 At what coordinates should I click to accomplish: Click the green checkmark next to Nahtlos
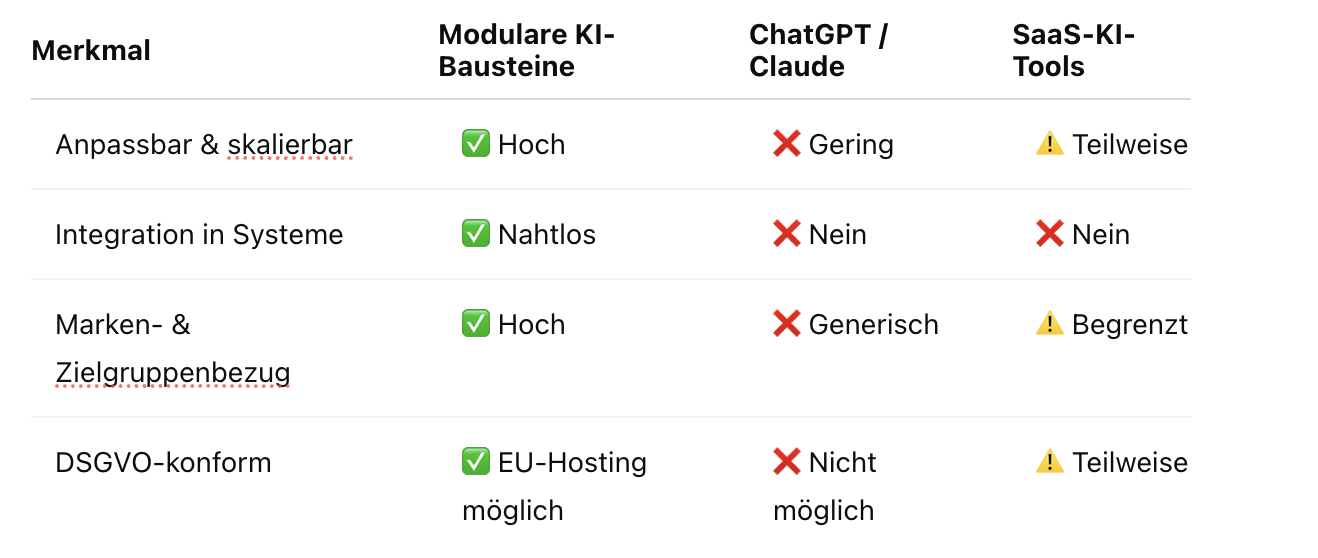click(475, 234)
